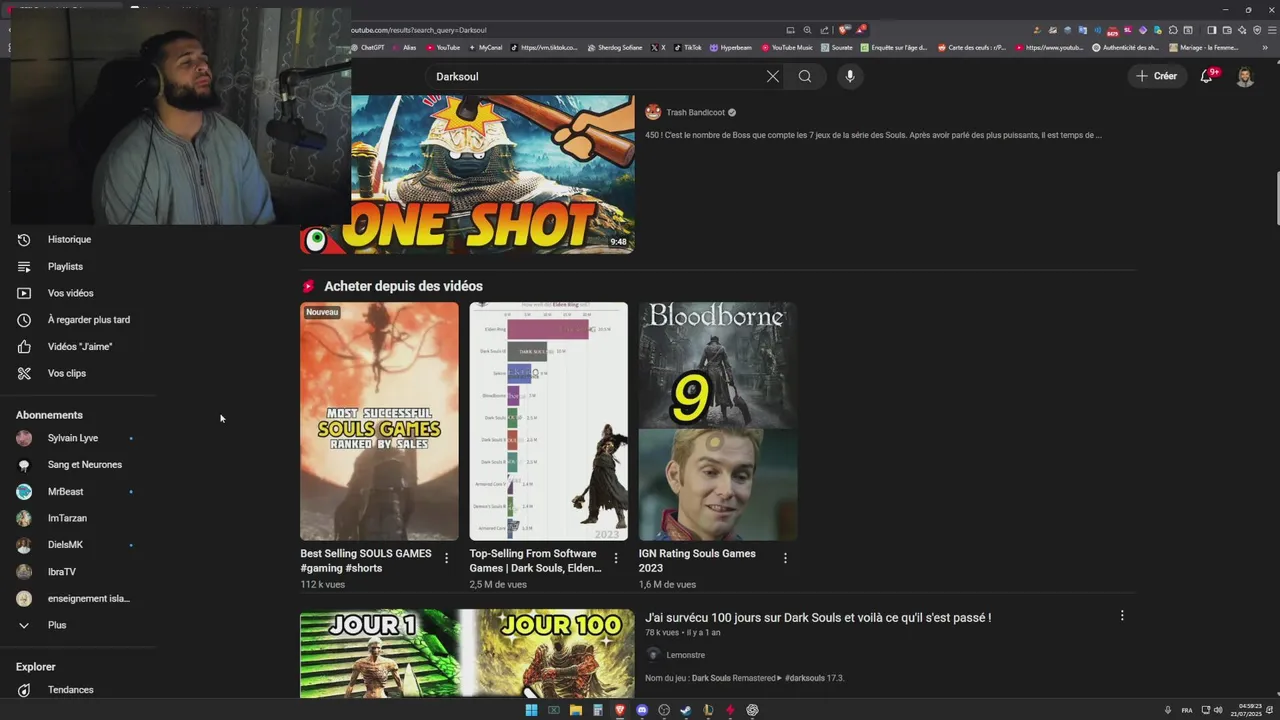Click the magnifier search button
The image size is (1280, 720).
click(x=805, y=76)
